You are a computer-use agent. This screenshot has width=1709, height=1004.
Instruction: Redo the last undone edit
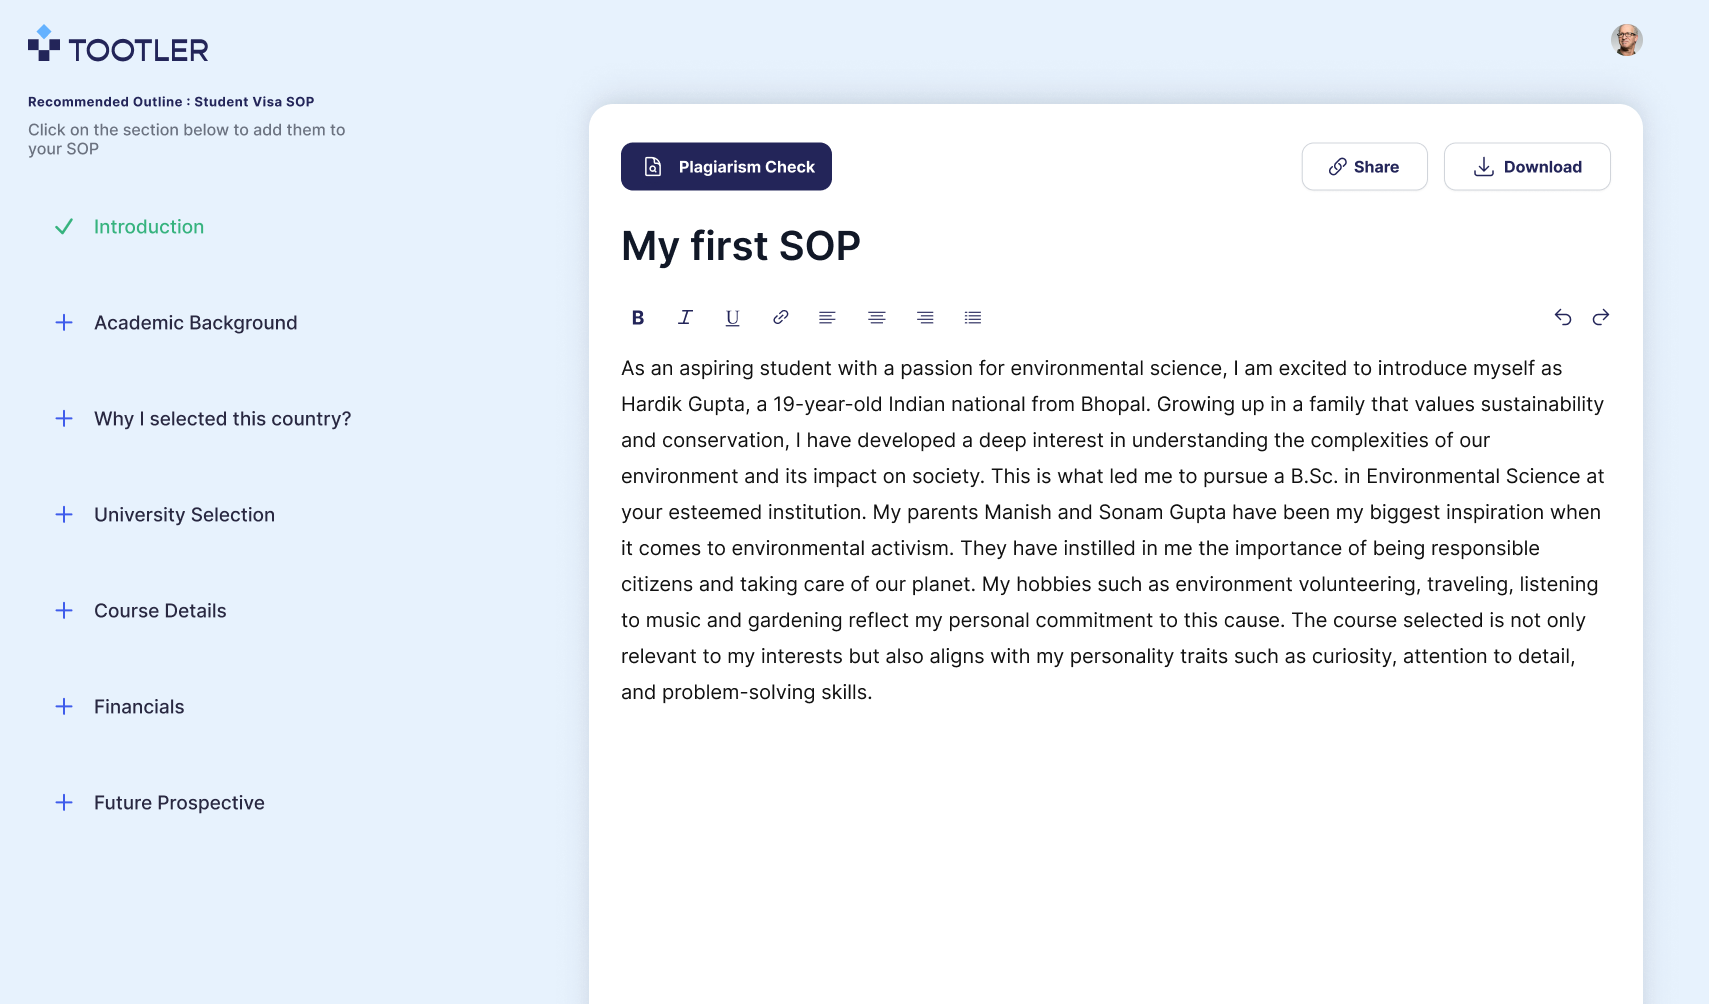click(x=1601, y=318)
